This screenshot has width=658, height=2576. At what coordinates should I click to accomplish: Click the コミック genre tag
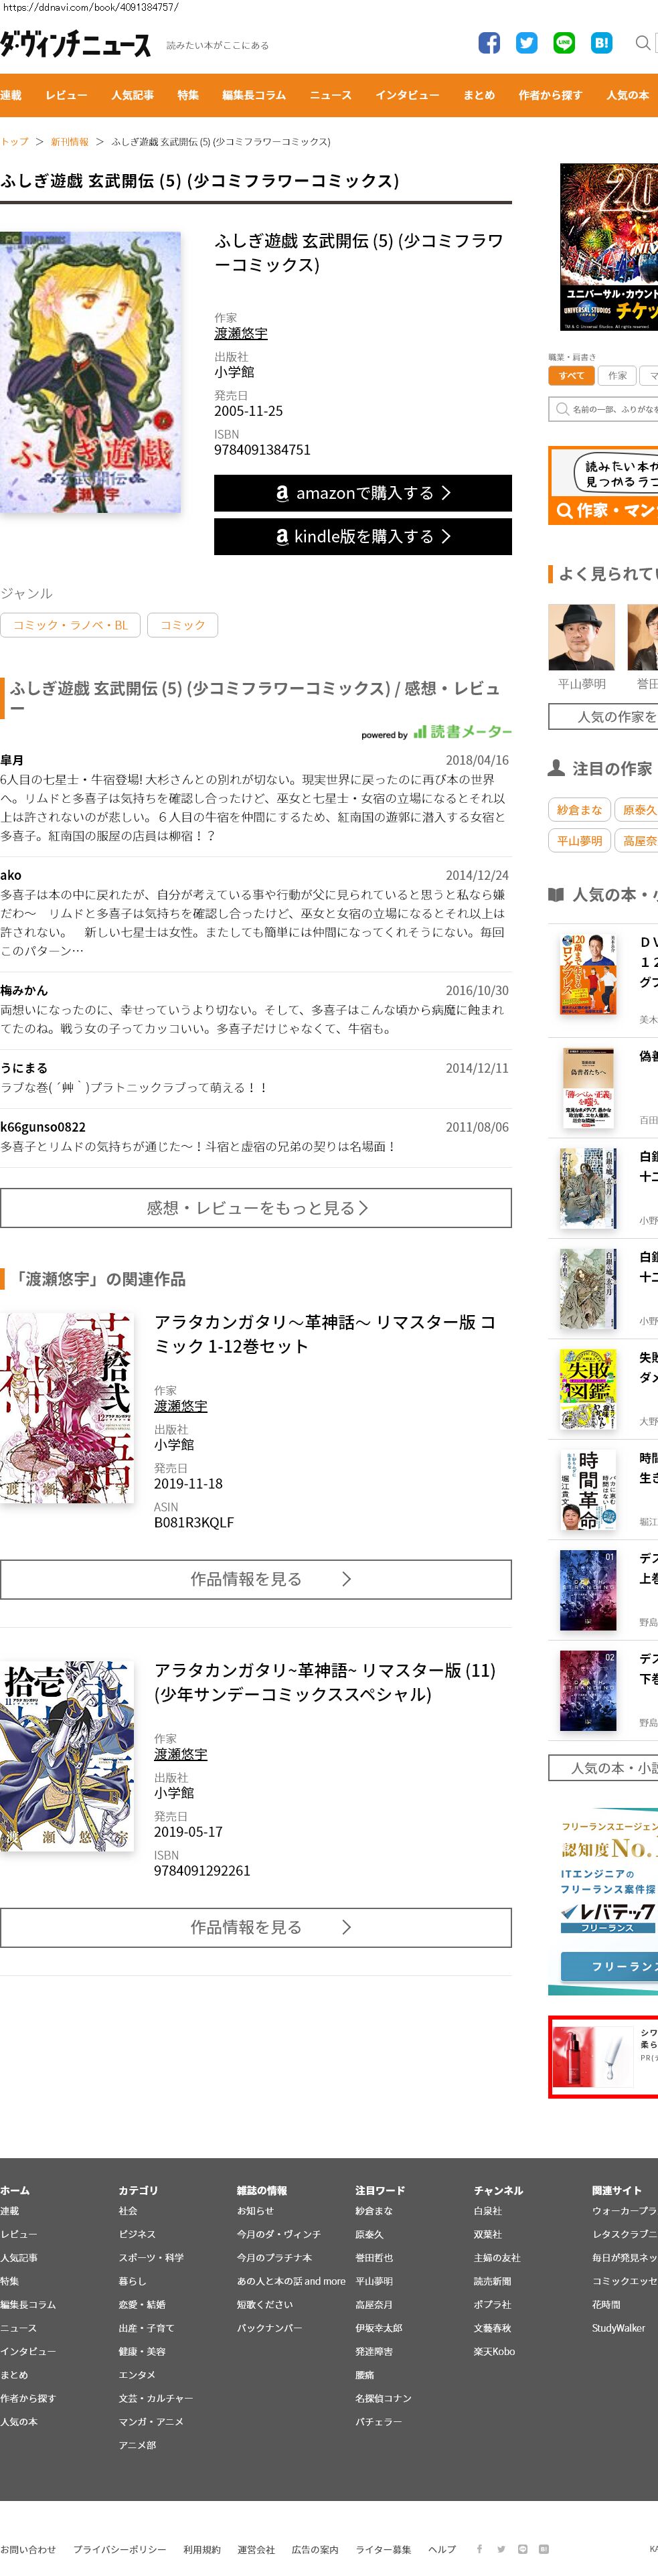pyautogui.click(x=182, y=625)
